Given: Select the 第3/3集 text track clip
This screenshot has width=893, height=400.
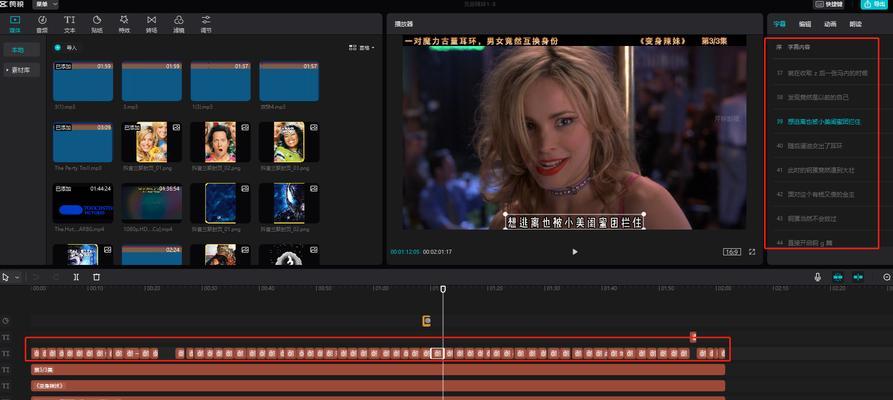Looking at the screenshot, I should click(x=378, y=370).
